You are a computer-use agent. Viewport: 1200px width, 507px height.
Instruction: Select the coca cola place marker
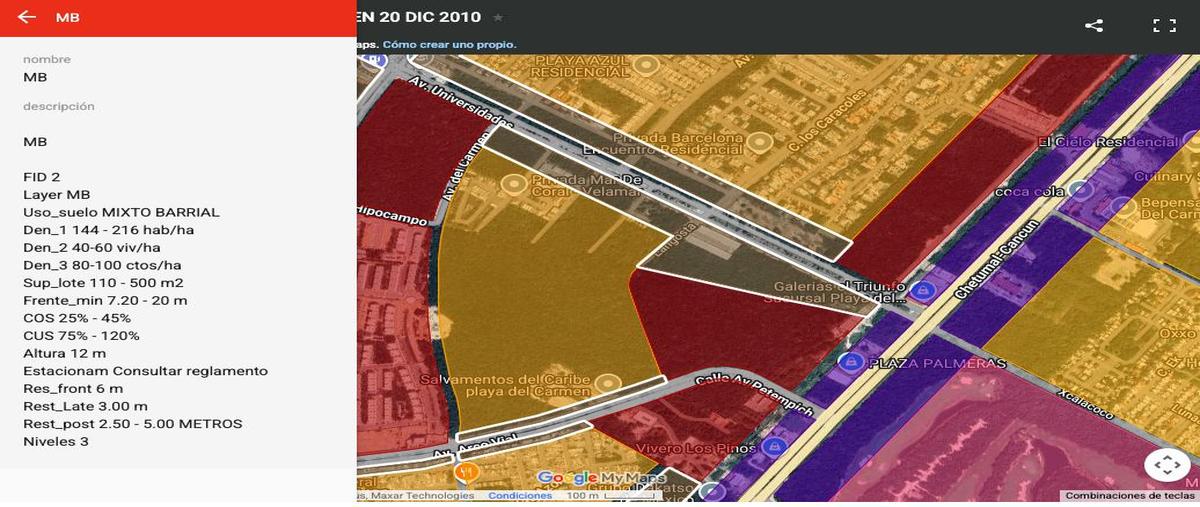click(x=1079, y=189)
